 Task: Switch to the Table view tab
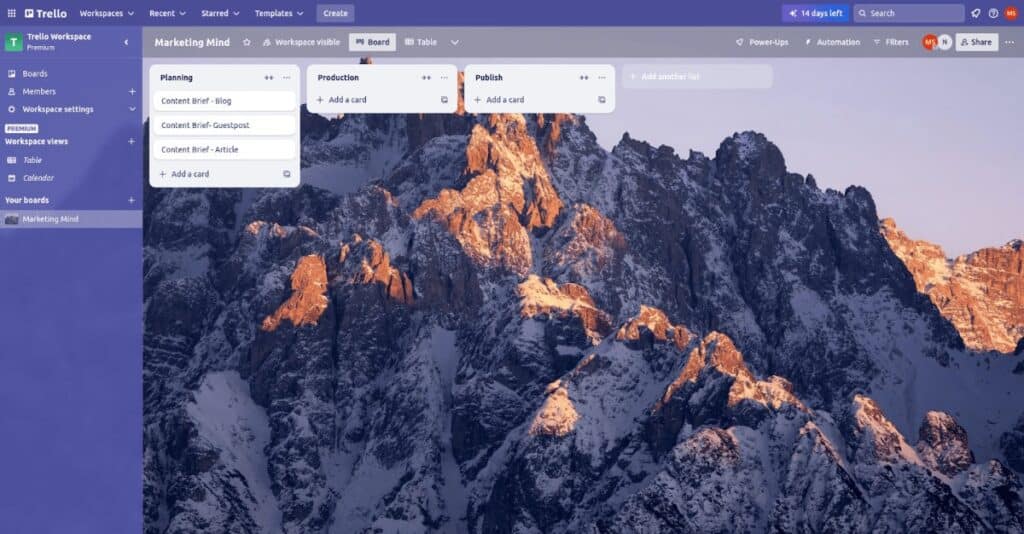pyautogui.click(x=421, y=42)
